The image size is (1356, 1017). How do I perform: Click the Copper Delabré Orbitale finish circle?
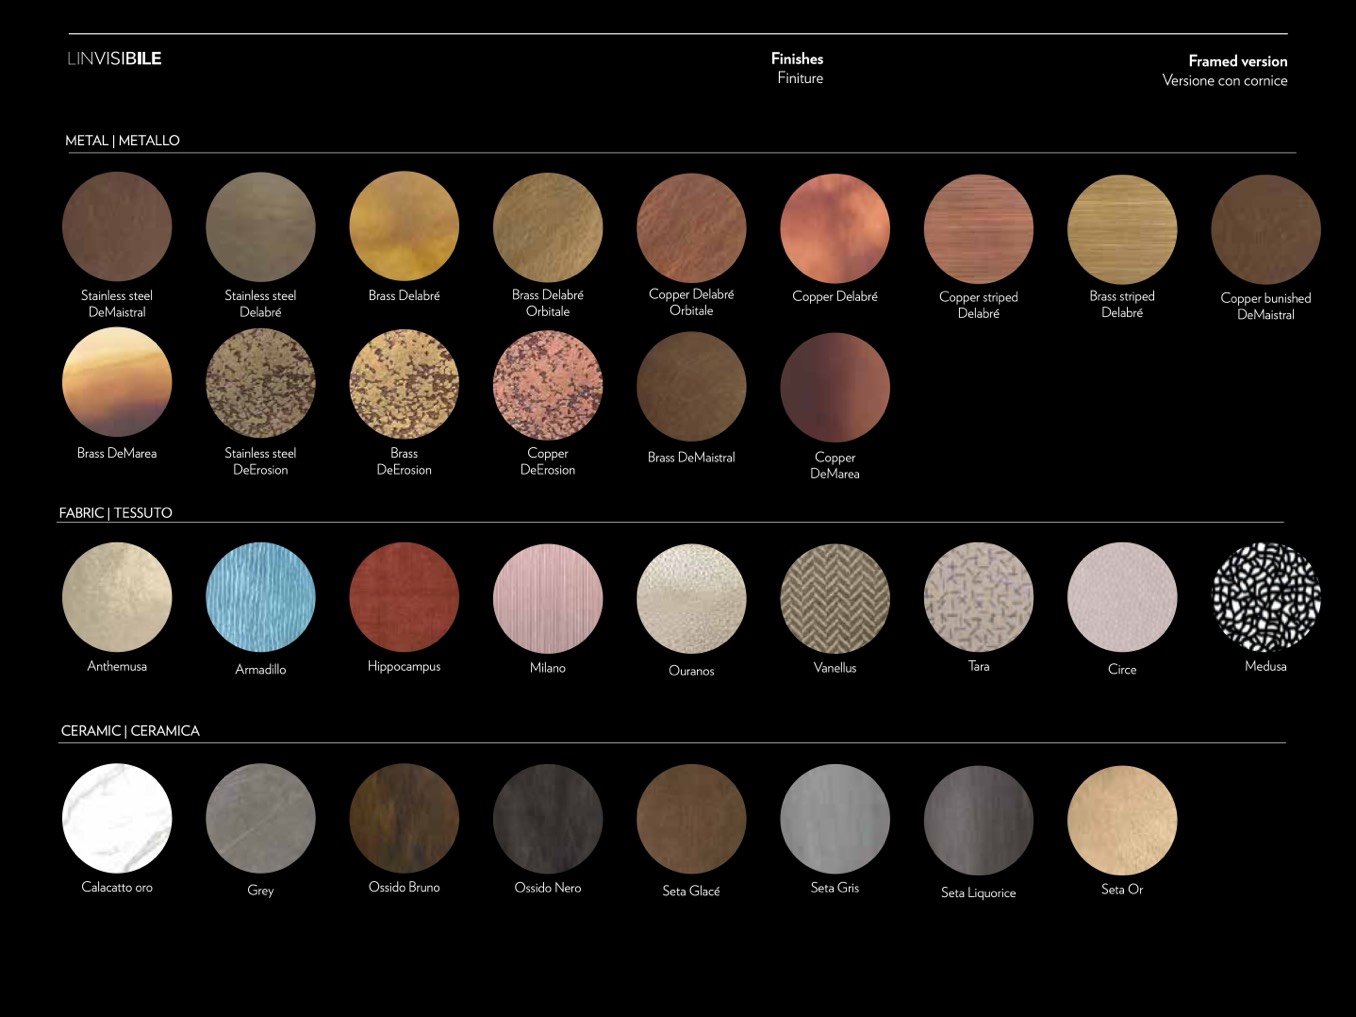point(691,227)
